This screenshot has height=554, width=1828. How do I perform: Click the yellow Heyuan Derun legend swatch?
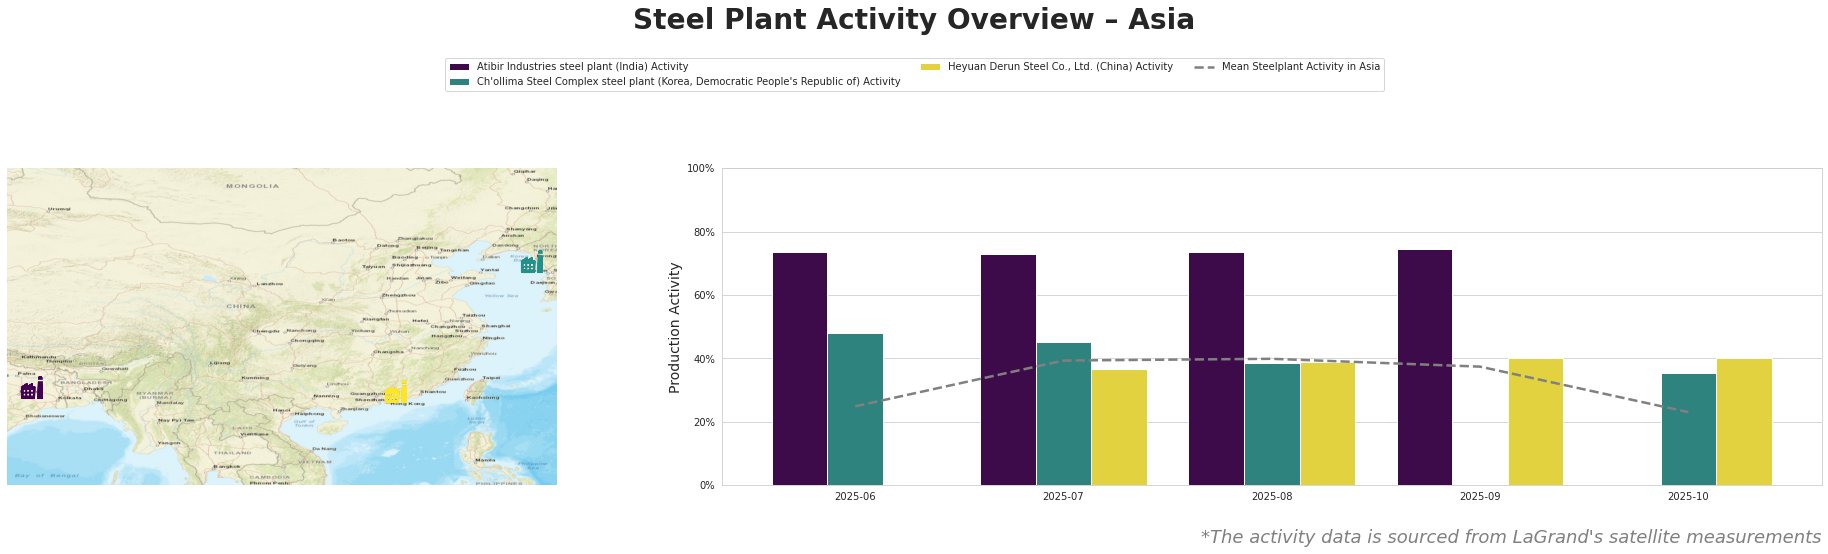pos(930,67)
